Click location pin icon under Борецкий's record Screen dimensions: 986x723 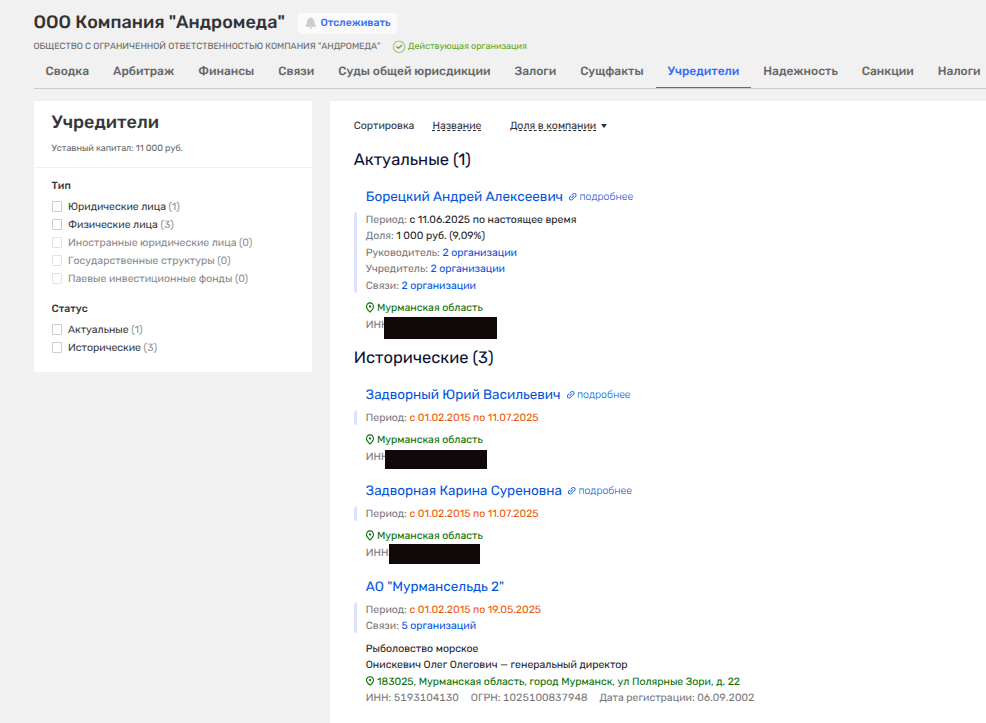(370, 308)
